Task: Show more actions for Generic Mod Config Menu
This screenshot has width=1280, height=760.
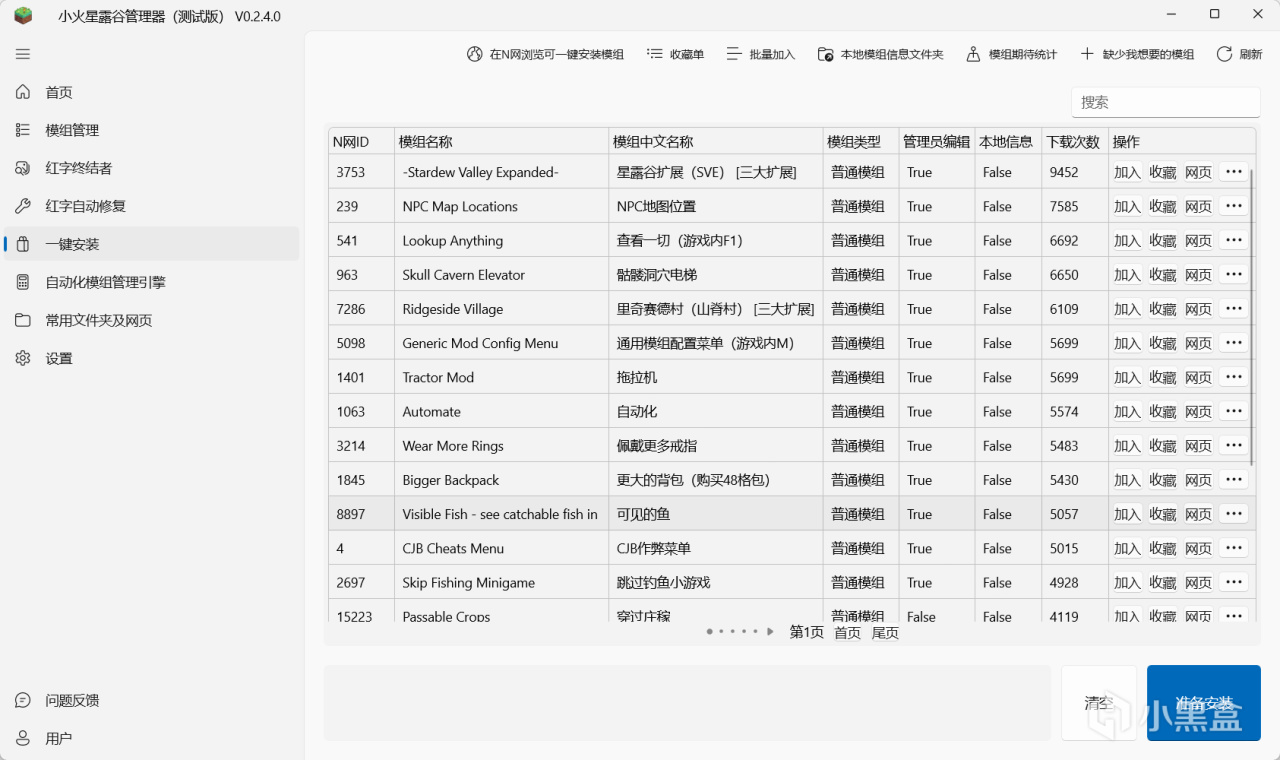Action: tap(1233, 343)
